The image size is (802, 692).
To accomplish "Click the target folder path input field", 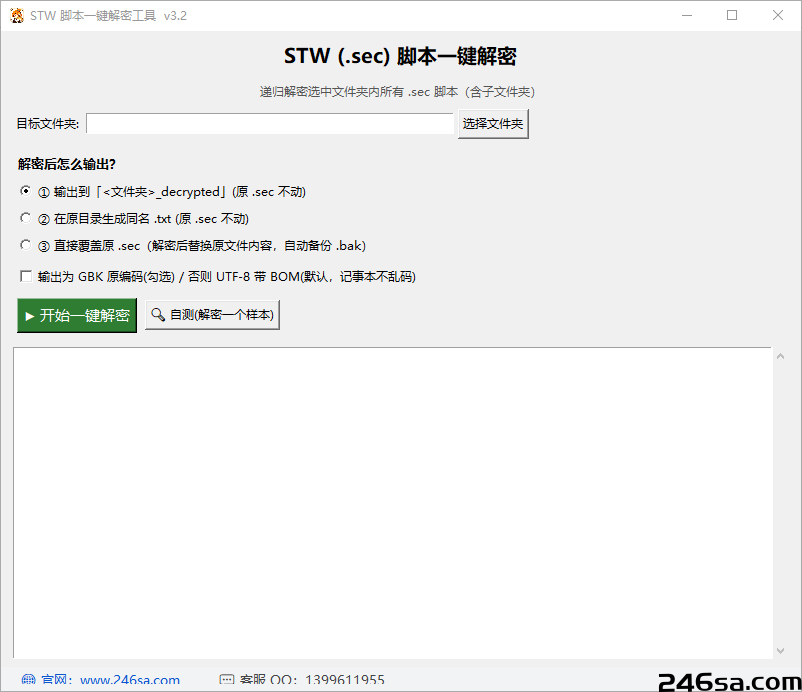I will pos(270,124).
